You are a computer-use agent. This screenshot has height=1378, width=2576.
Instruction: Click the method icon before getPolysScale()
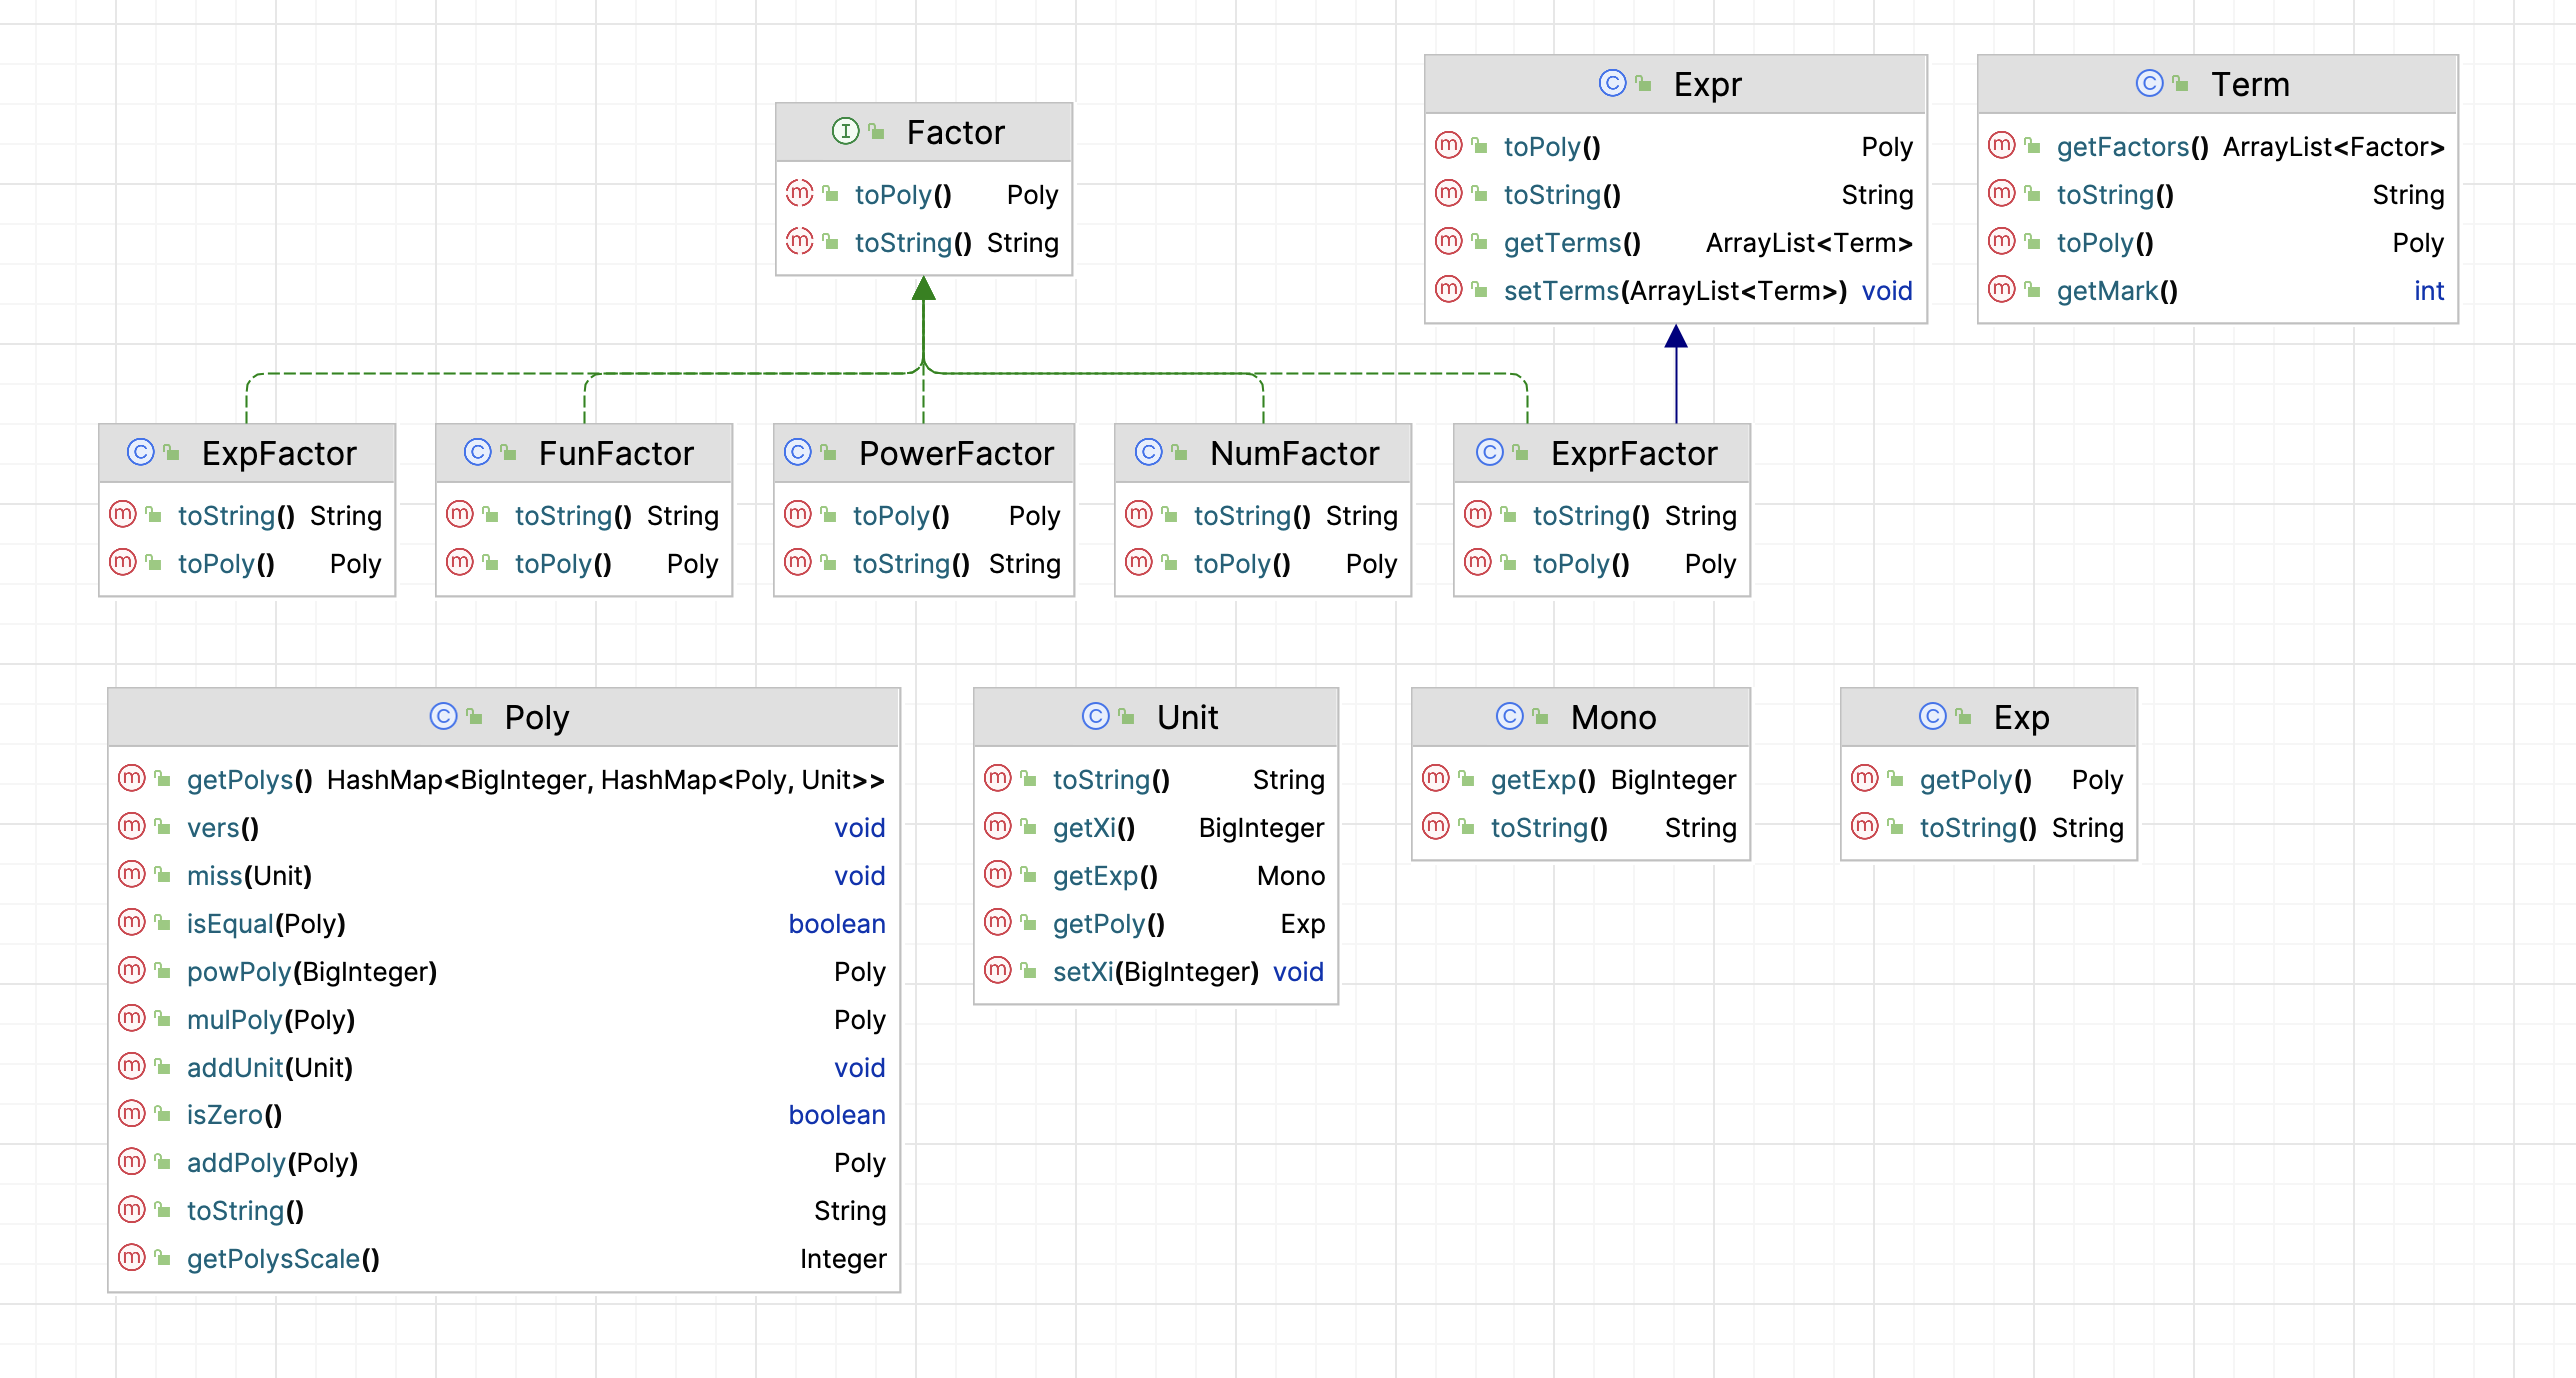(x=131, y=1258)
